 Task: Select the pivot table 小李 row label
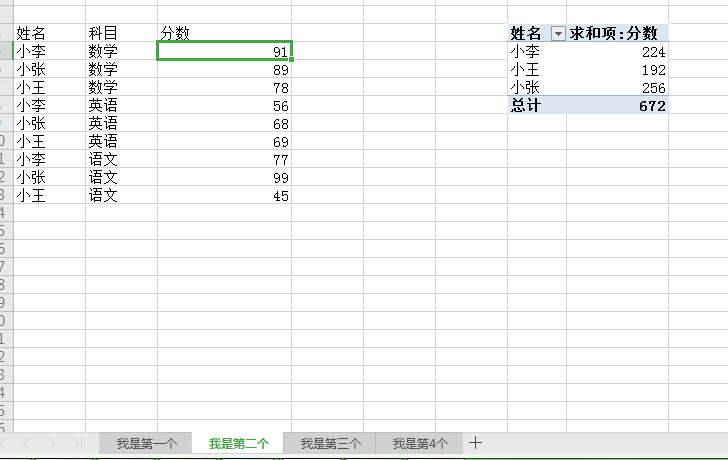(537, 51)
